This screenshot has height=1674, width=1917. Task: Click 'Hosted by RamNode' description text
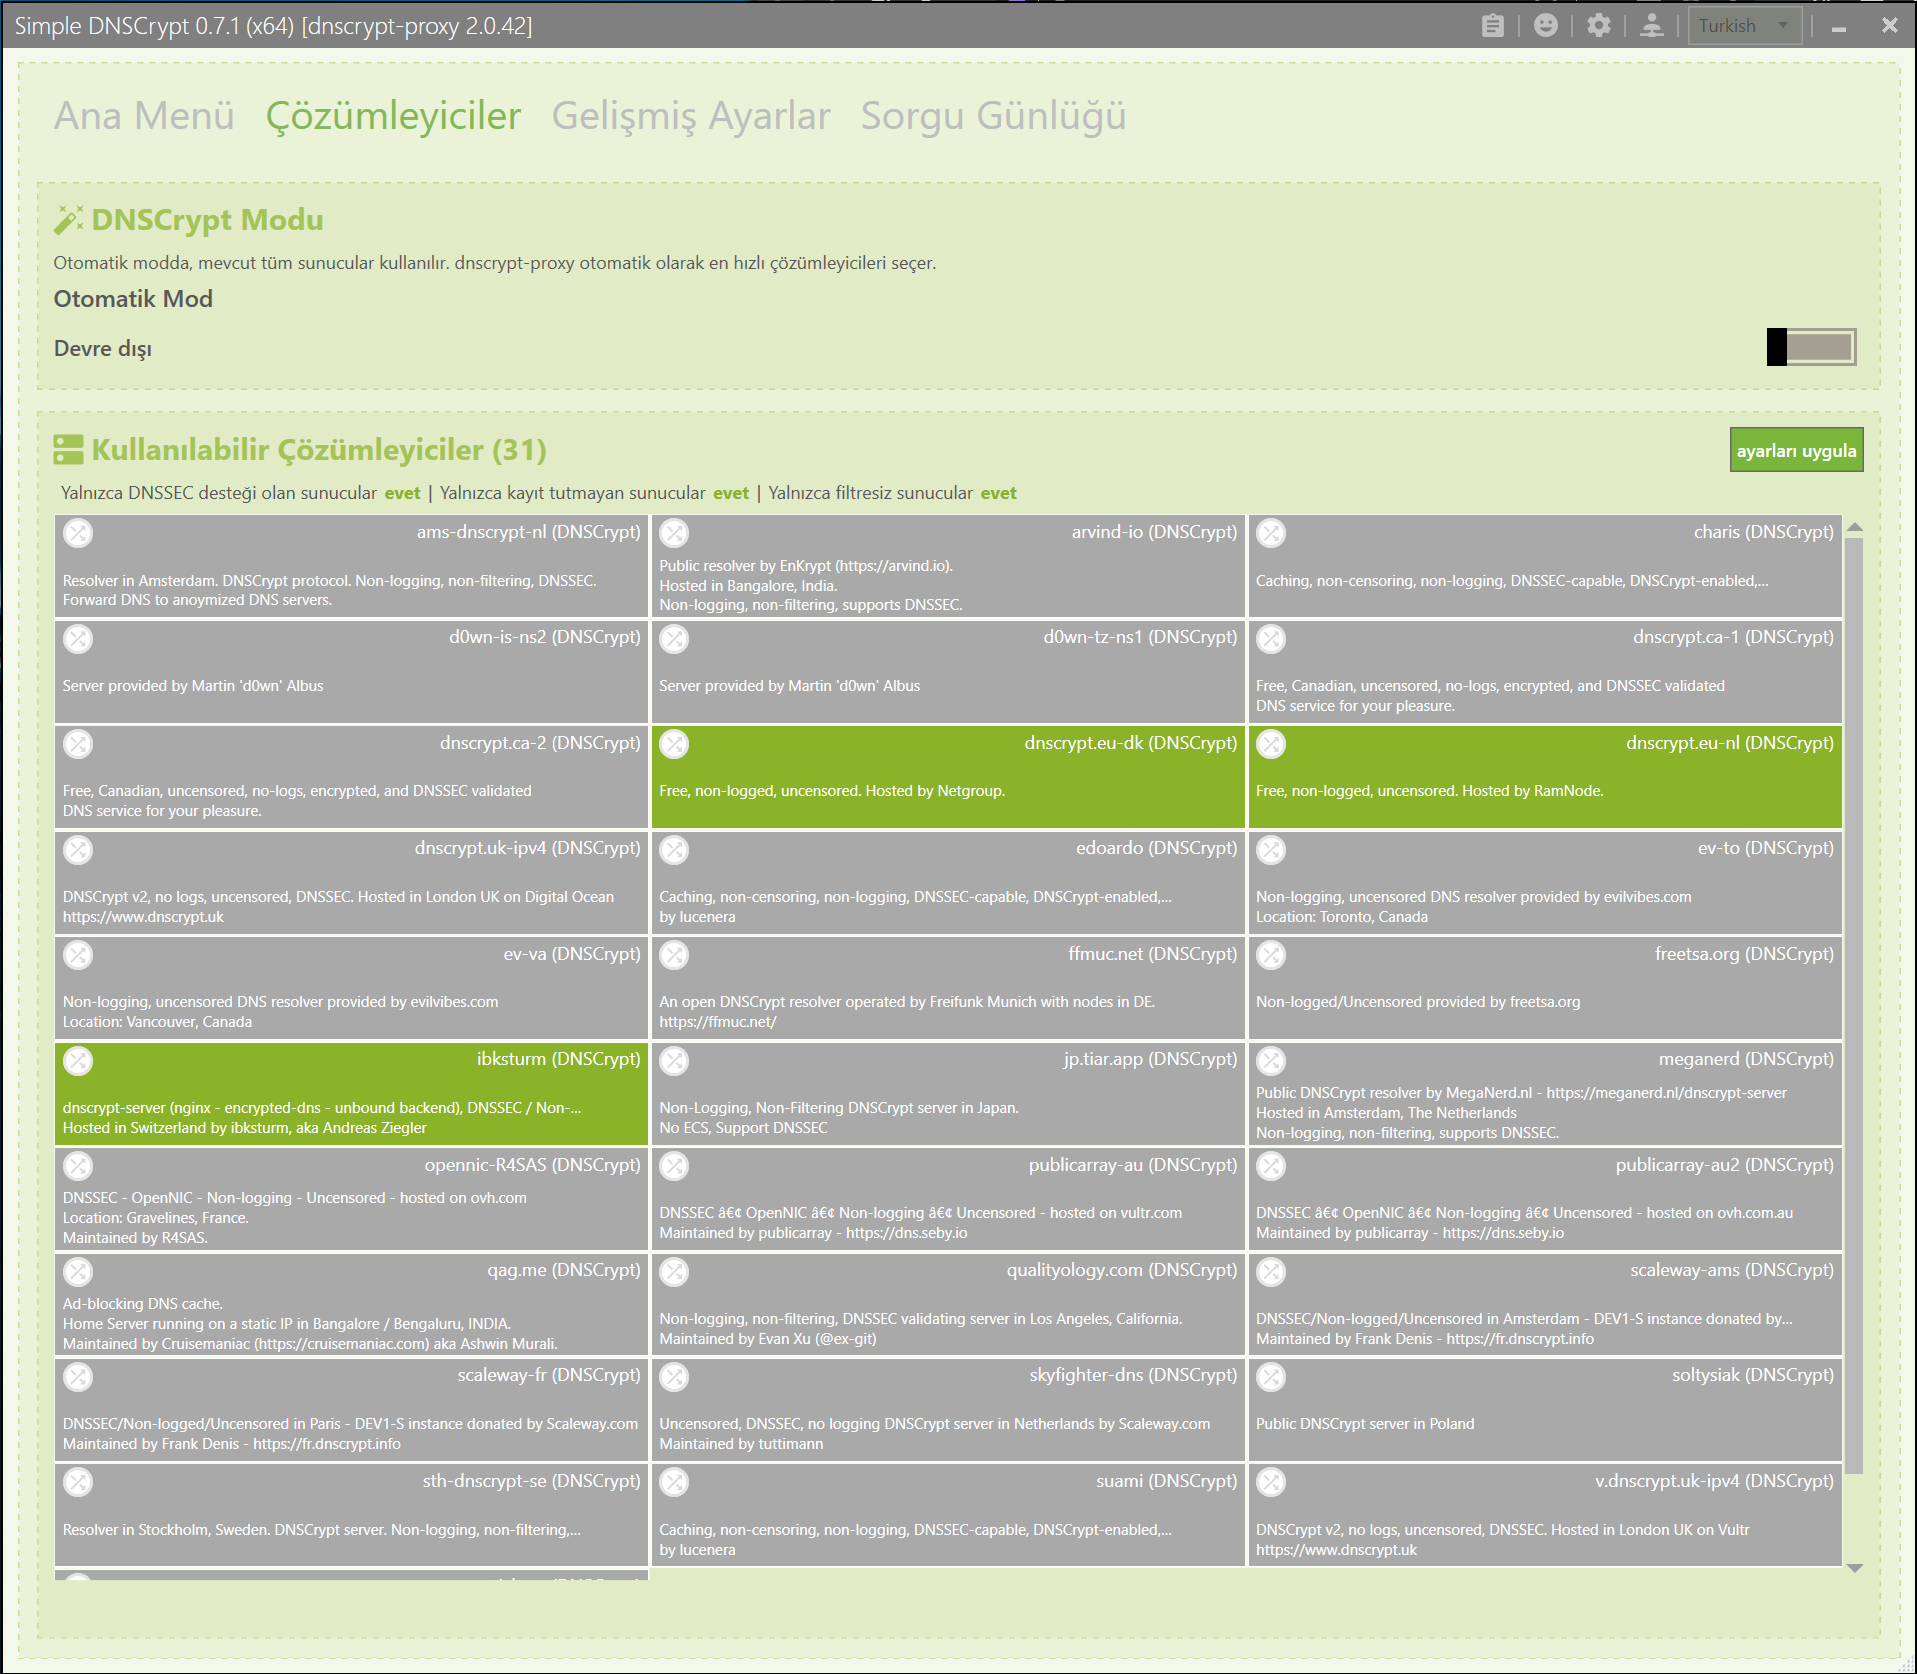(1533, 791)
